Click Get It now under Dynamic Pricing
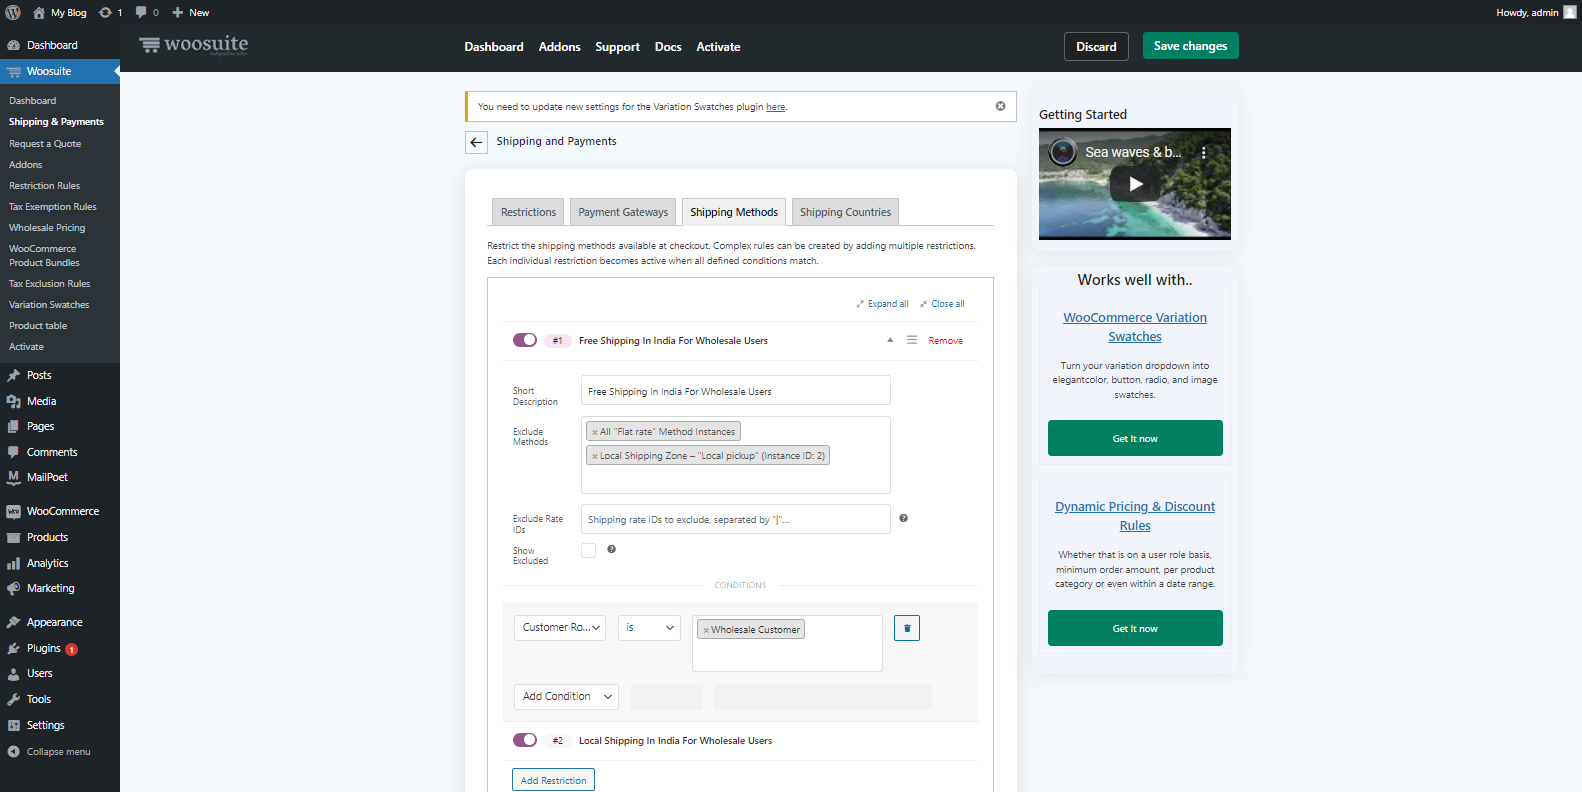This screenshot has width=1582, height=792. [x=1135, y=628]
